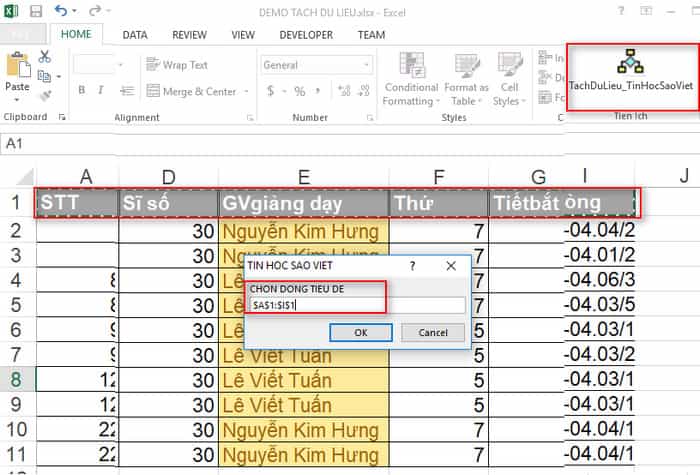
Task: Increase decimal places
Action: pyautogui.click(x=344, y=91)
